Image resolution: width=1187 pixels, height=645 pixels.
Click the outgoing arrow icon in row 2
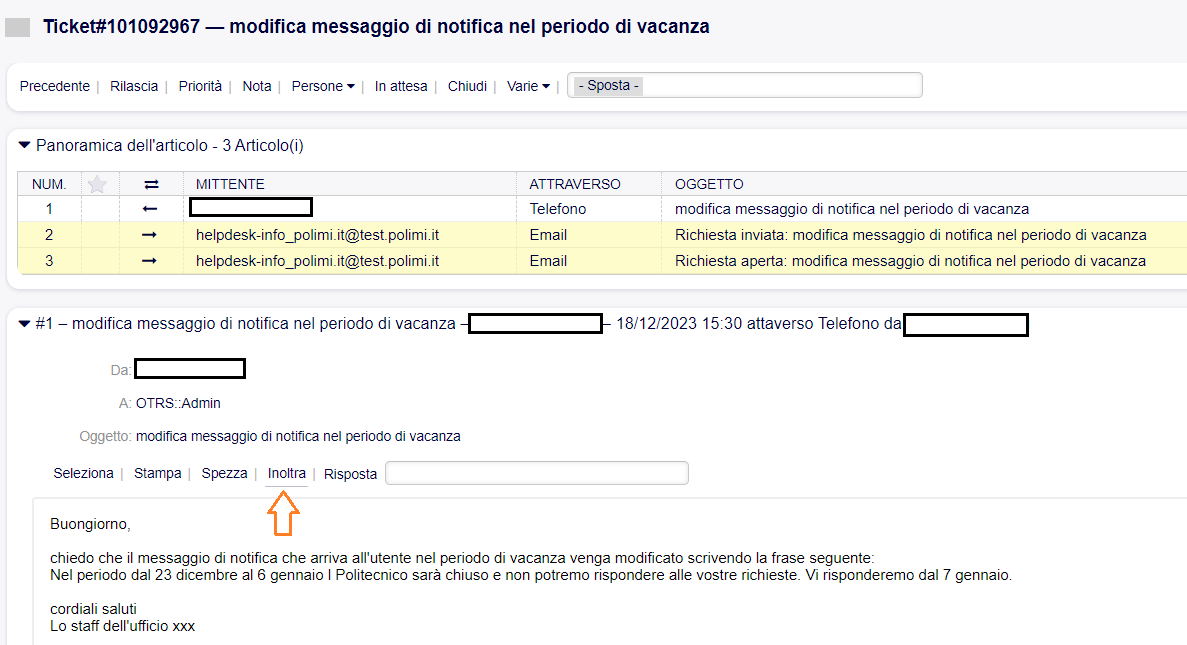[150, 235]
